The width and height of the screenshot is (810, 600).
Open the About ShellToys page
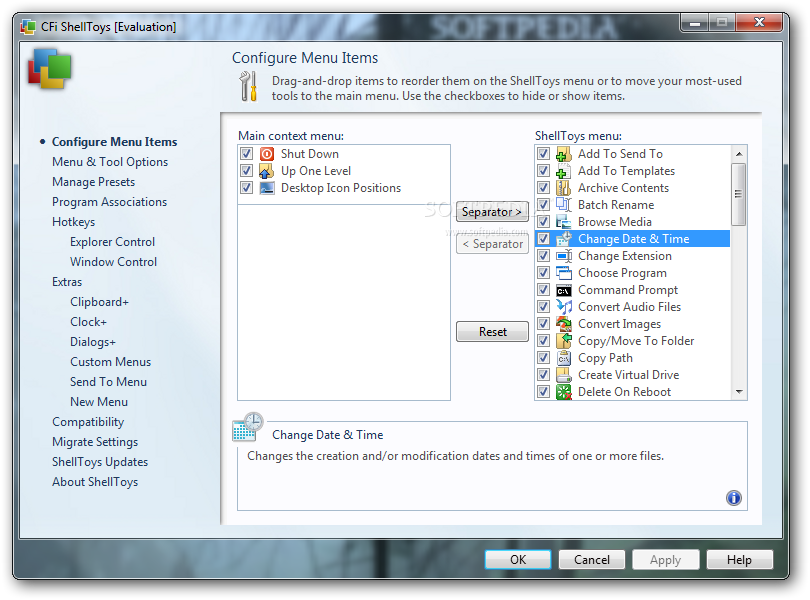[95, 482]
